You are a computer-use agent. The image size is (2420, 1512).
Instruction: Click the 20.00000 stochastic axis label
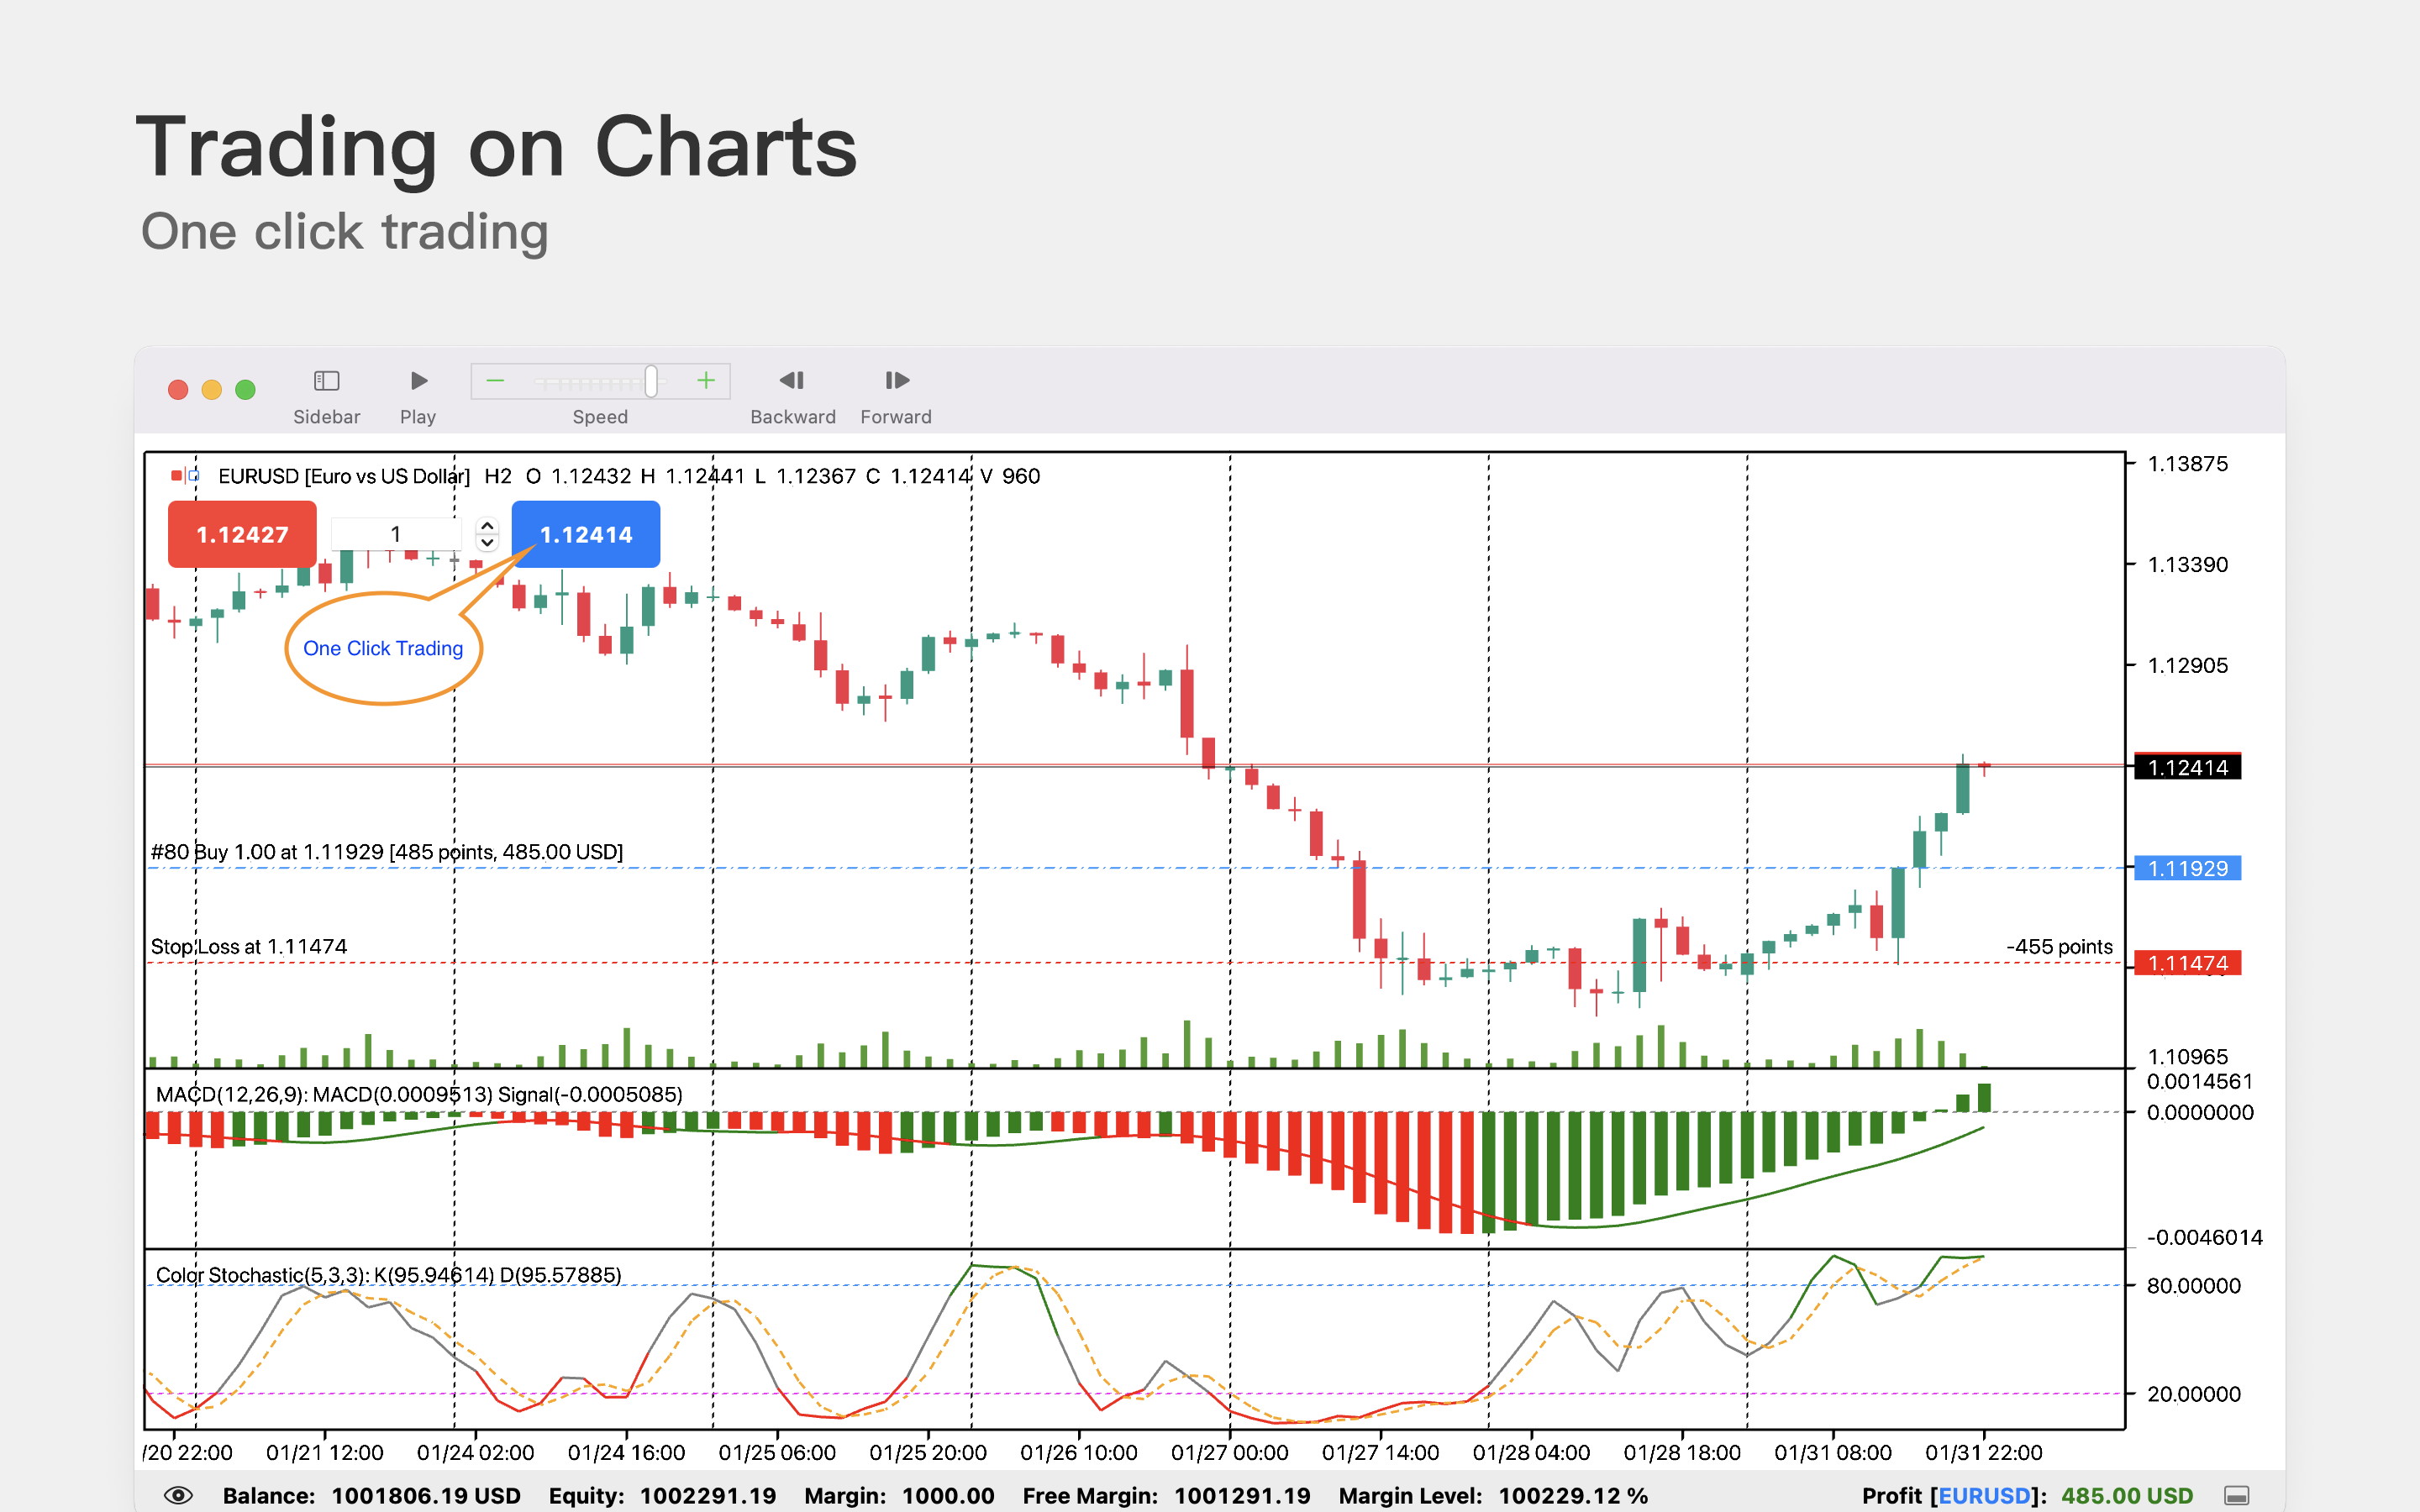pos(2194,1394)
